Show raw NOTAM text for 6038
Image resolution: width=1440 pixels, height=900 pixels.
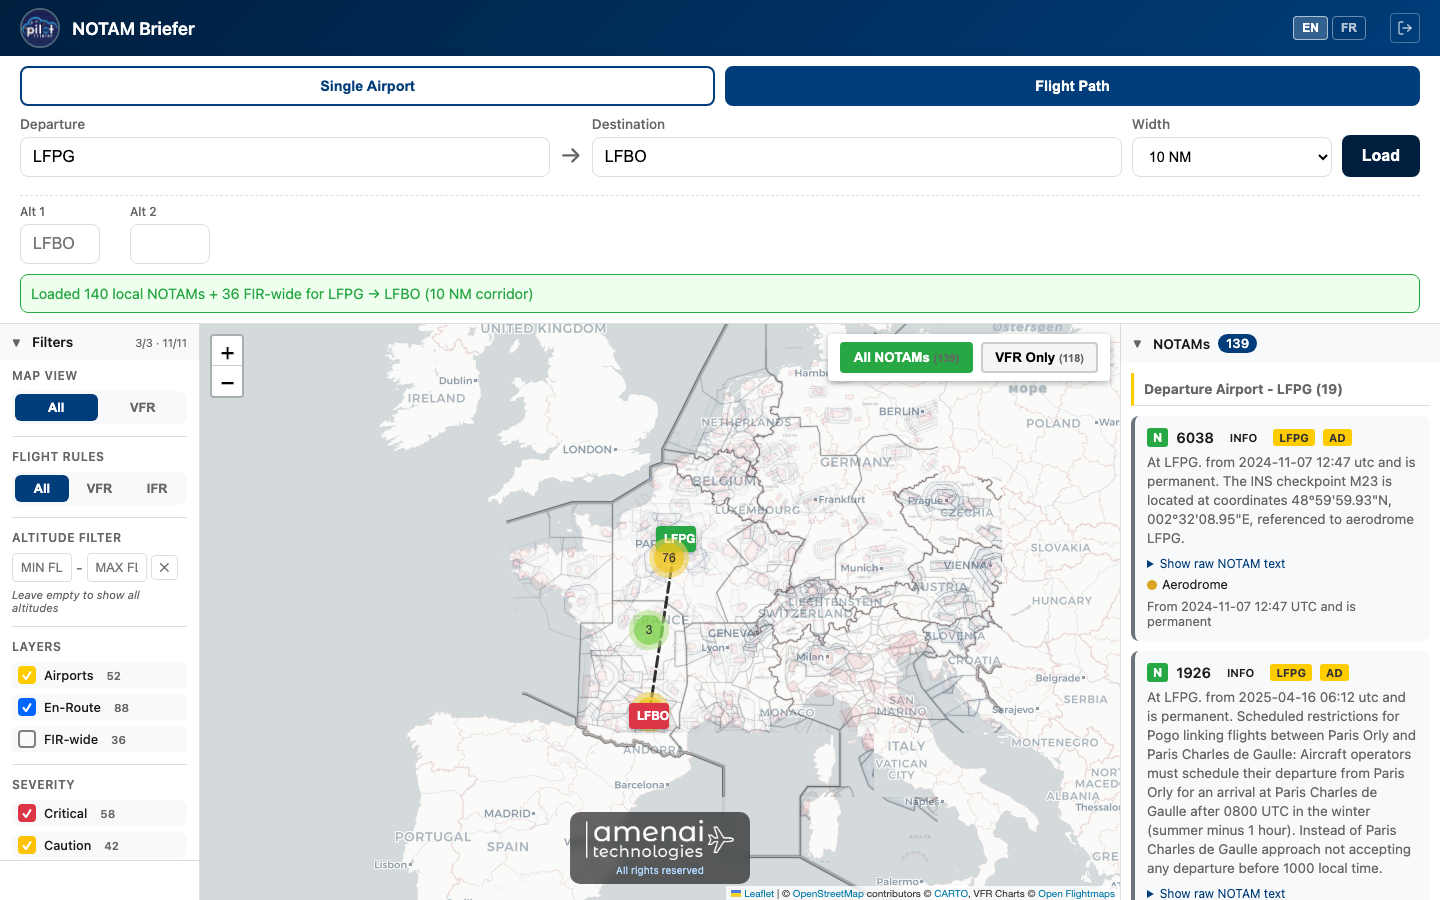pos(1221,564)
